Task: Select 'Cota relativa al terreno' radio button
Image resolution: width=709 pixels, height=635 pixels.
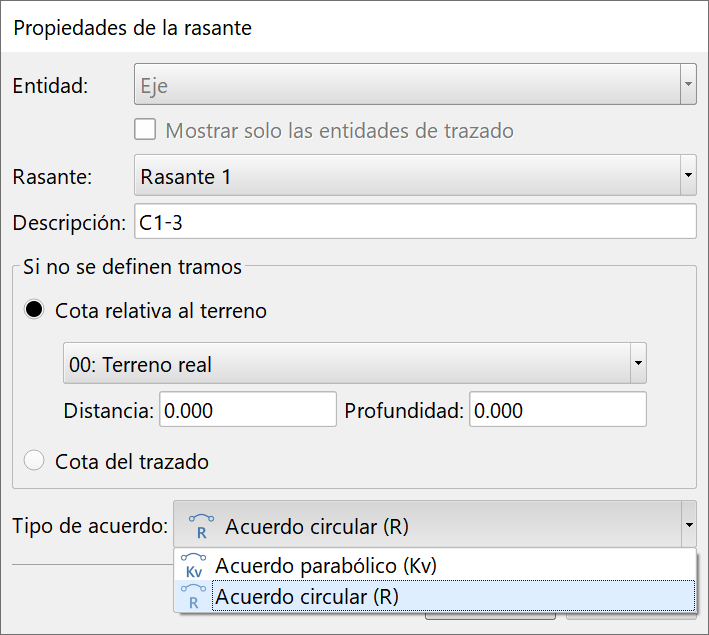Action: (x=34, y=310)
